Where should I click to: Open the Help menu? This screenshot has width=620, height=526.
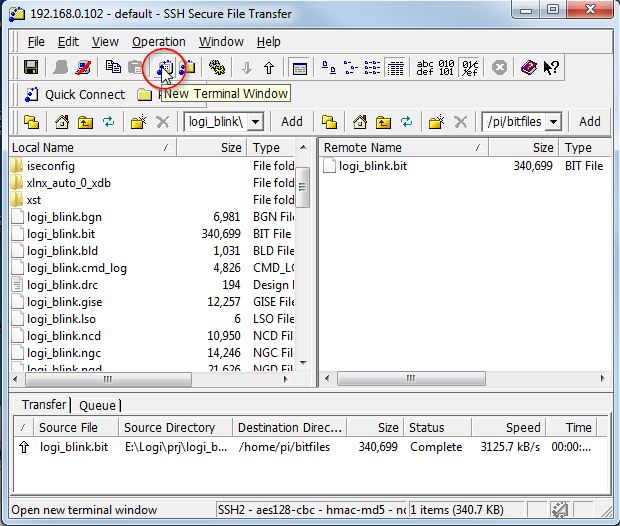268,42
